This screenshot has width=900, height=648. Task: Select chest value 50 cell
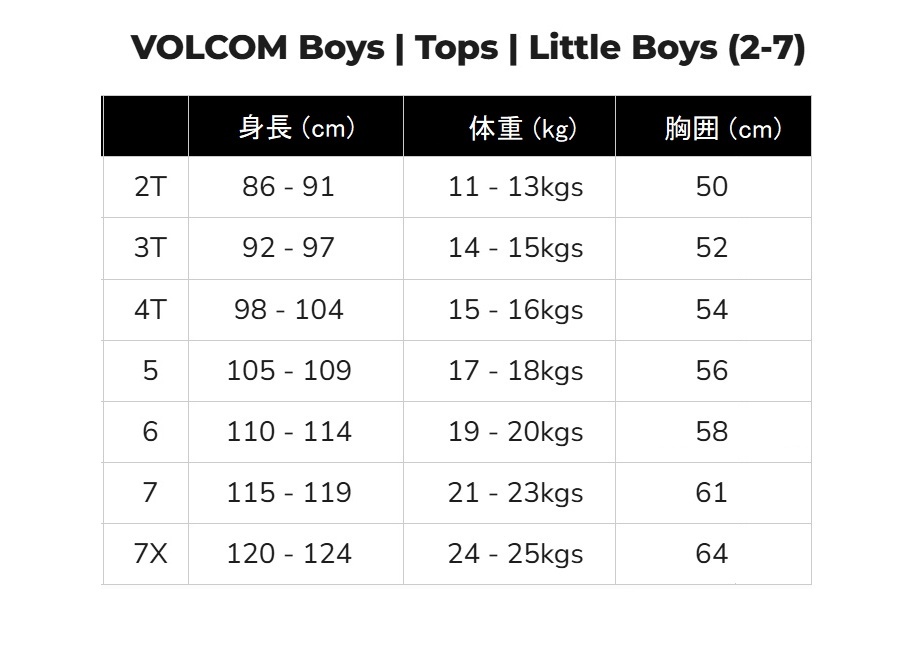(x=712, y=187)
